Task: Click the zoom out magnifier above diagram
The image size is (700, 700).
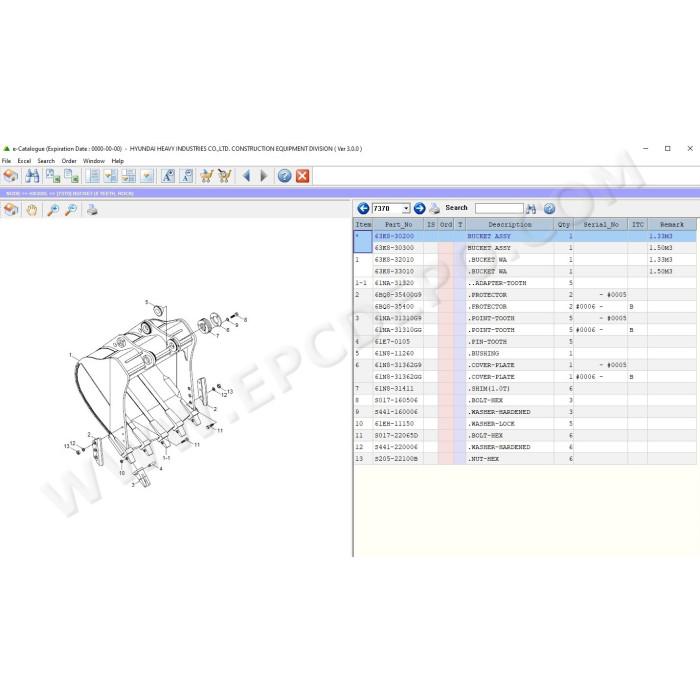Action: (x=71, y=209)
